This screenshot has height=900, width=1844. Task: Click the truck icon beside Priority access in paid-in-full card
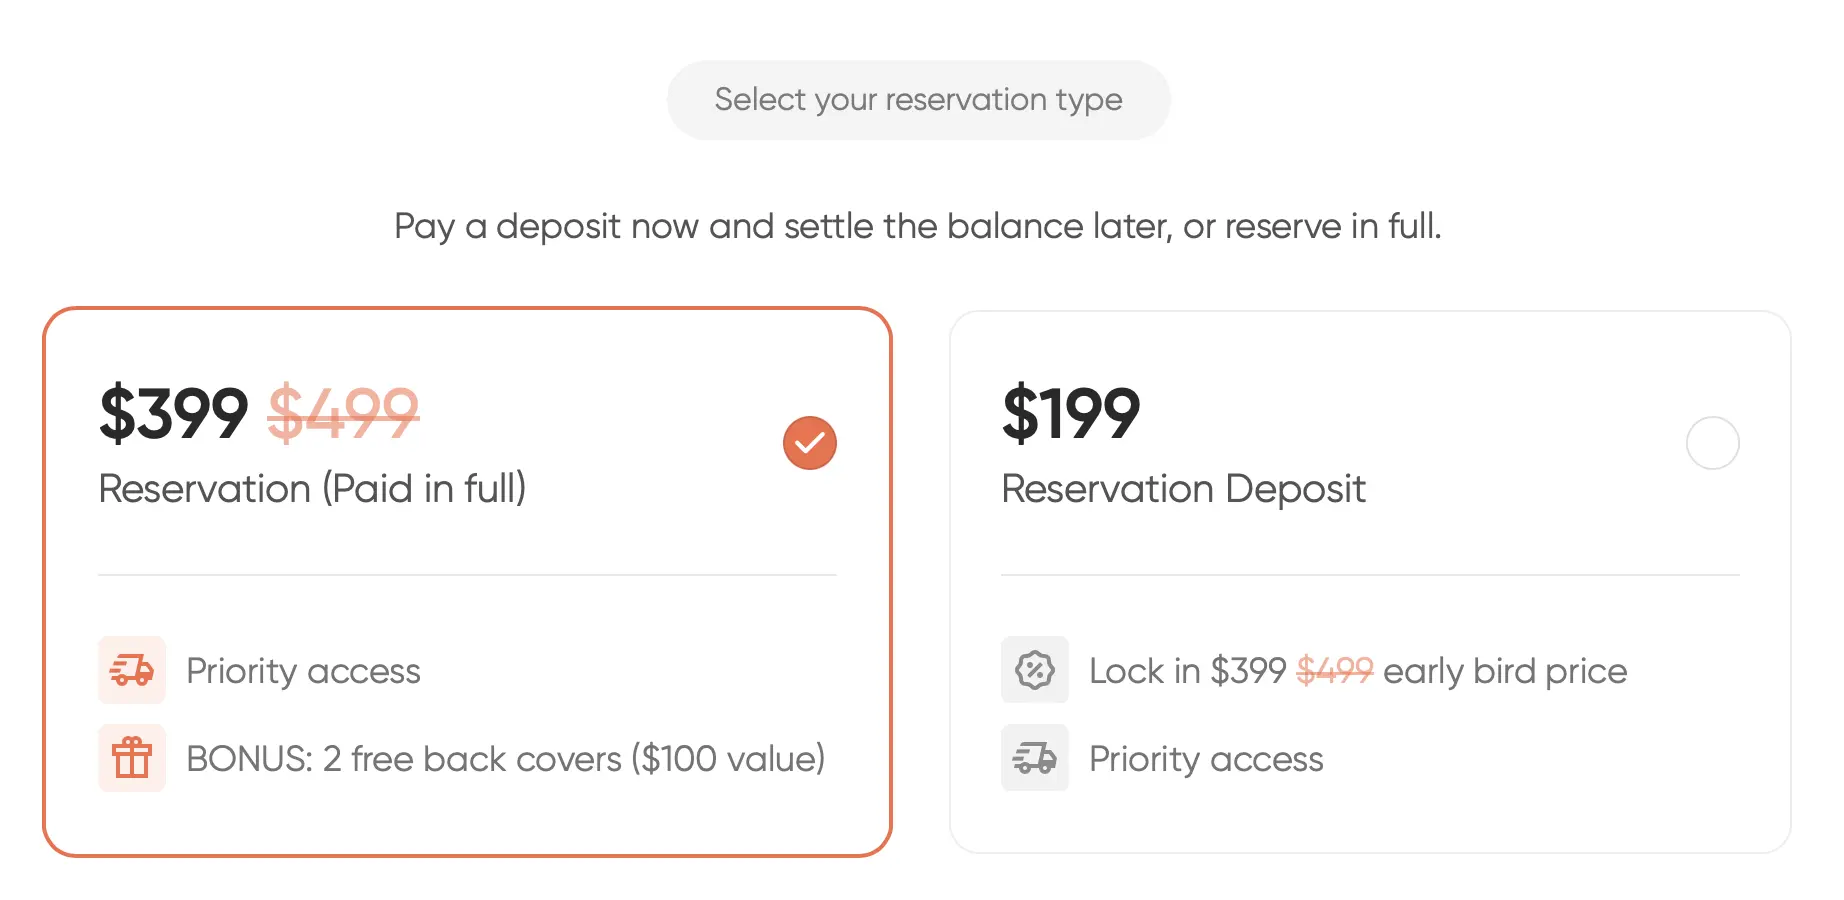[x=132, y=670]
